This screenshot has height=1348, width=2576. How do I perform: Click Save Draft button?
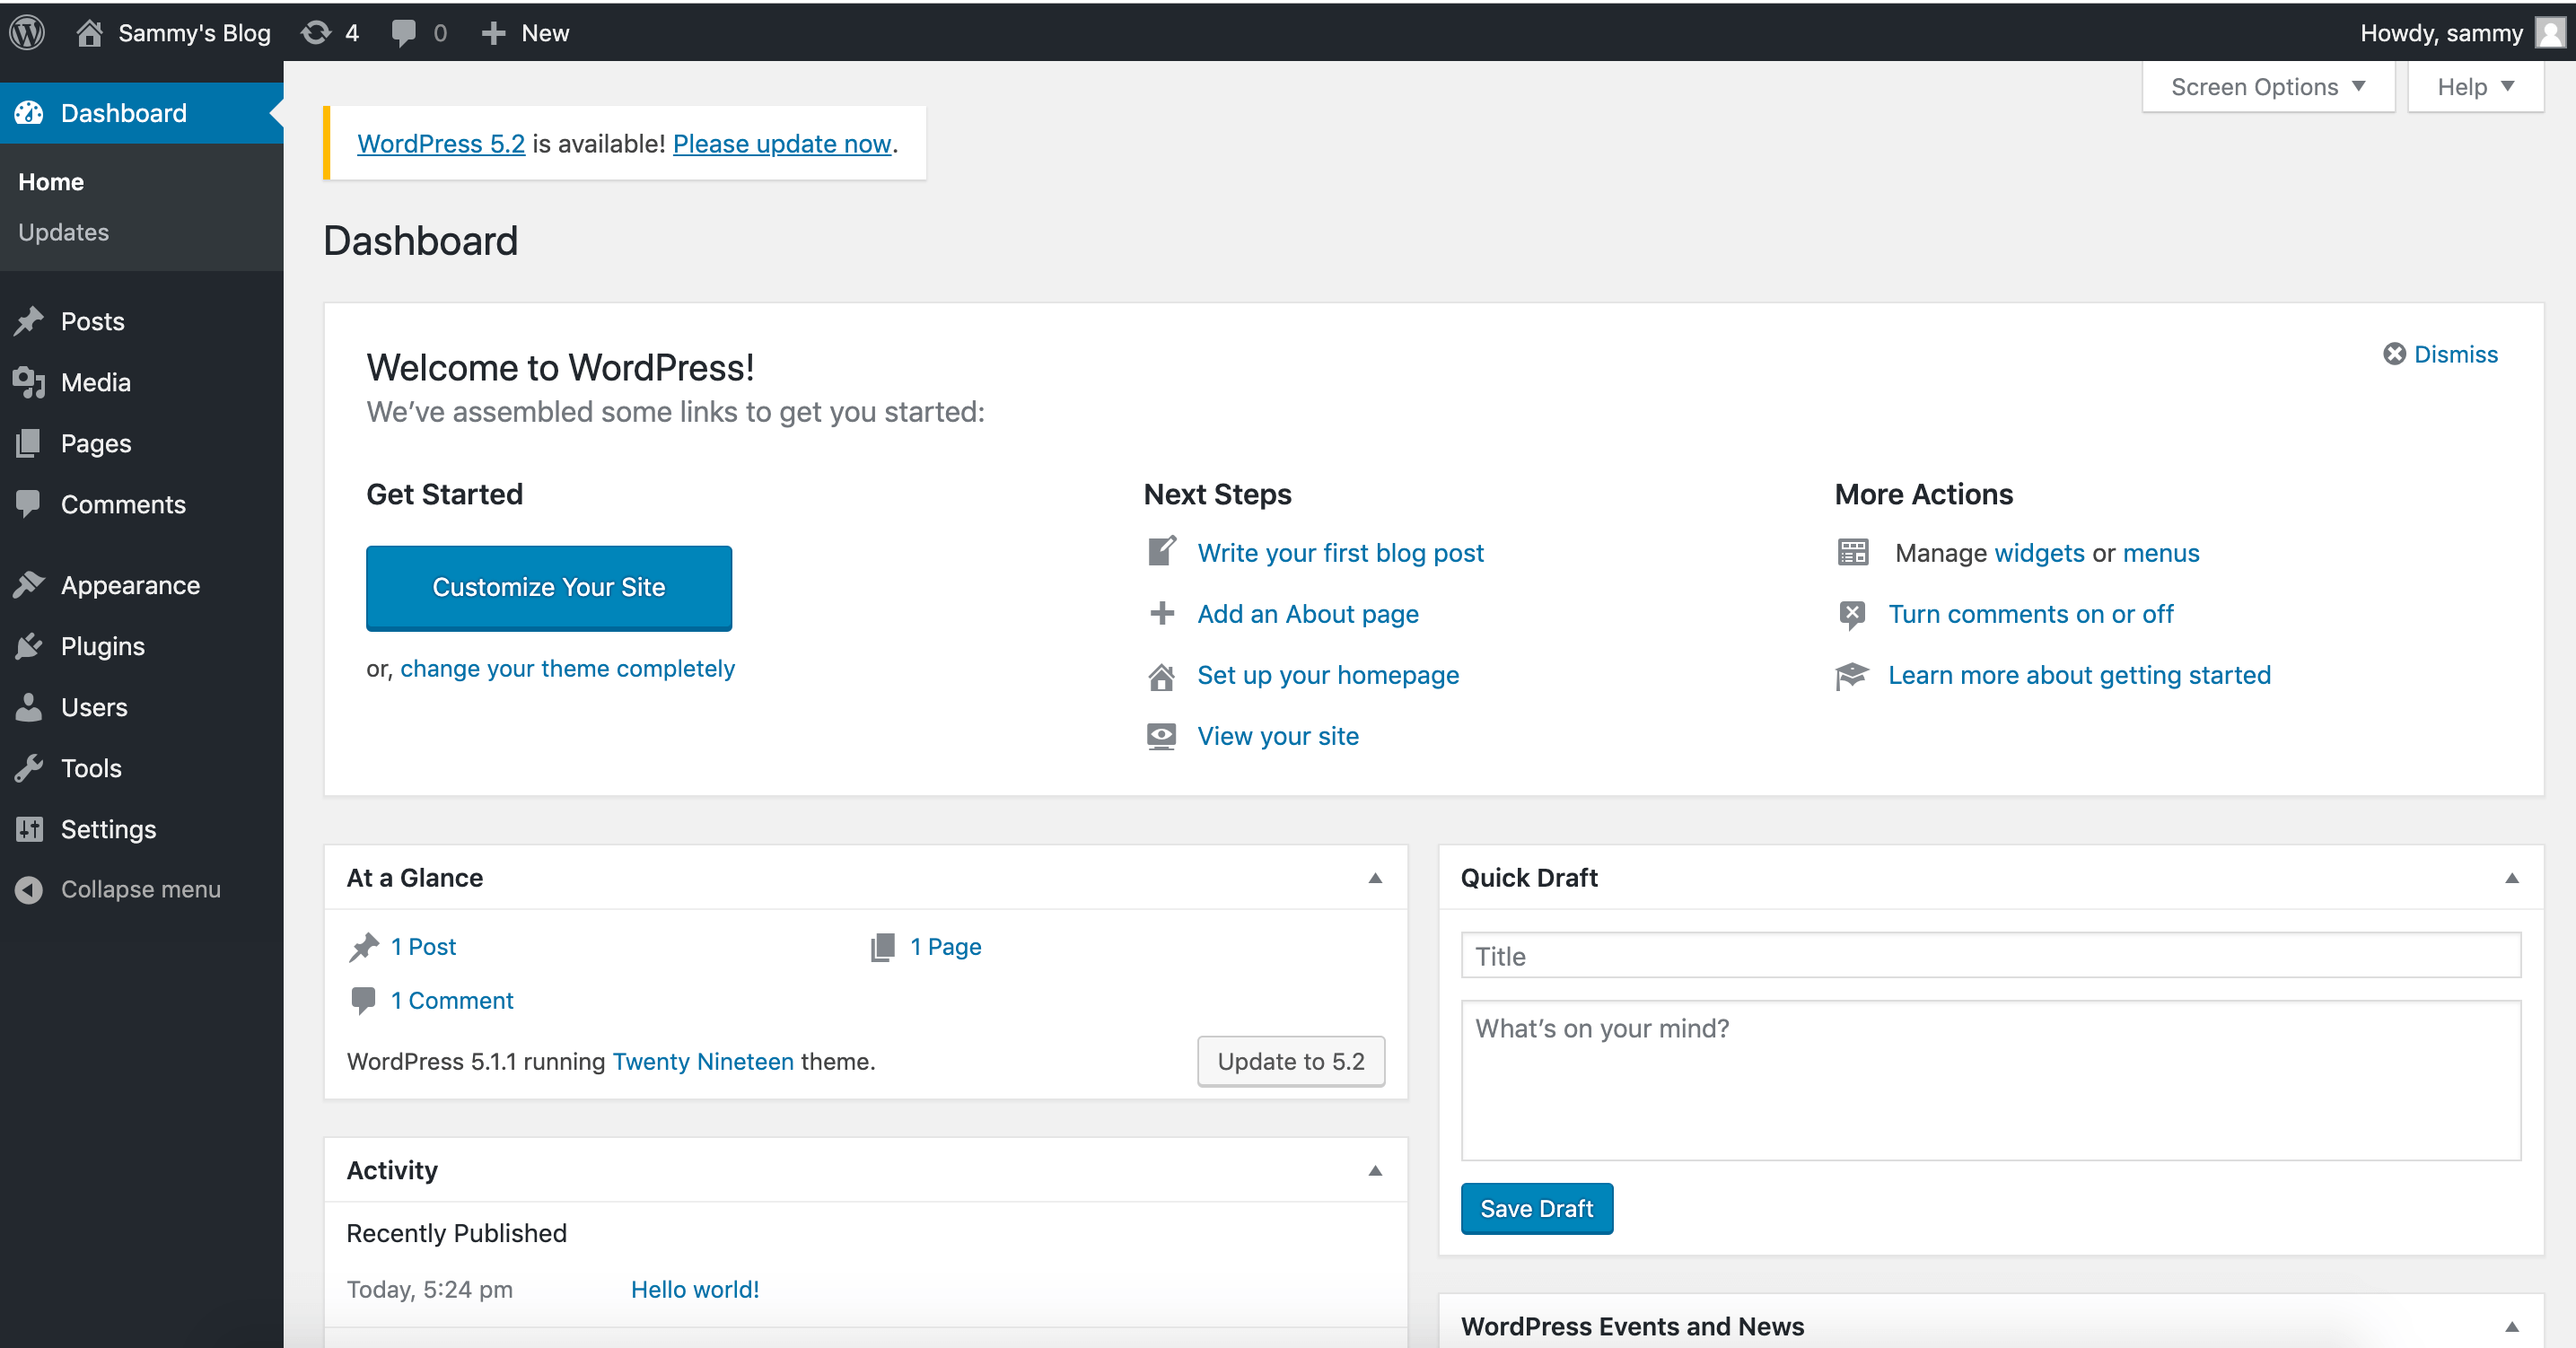[x=1535, y=1208]
